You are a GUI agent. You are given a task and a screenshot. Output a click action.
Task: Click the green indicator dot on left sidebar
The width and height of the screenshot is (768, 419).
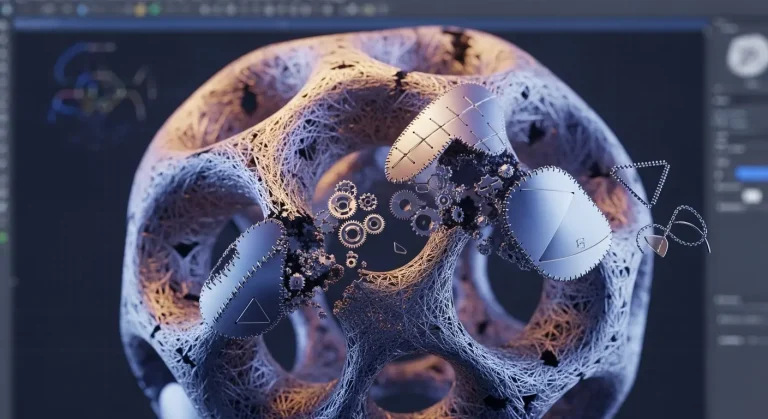pos(3,238)
